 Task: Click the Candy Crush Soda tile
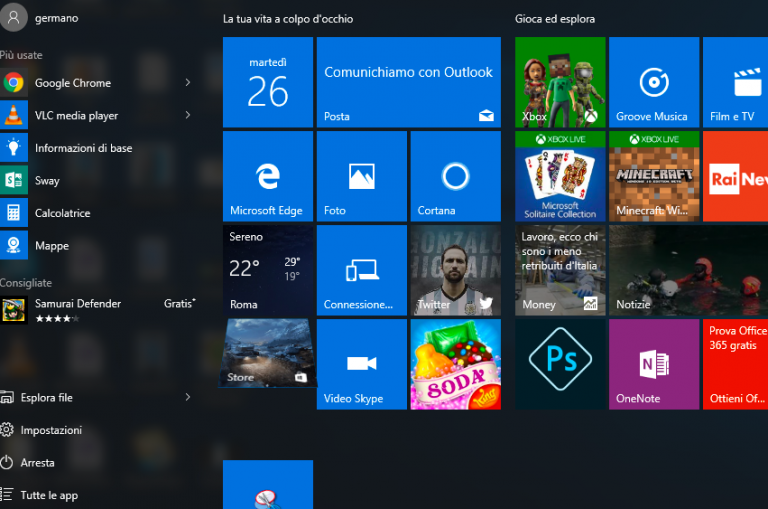point(455,364)
